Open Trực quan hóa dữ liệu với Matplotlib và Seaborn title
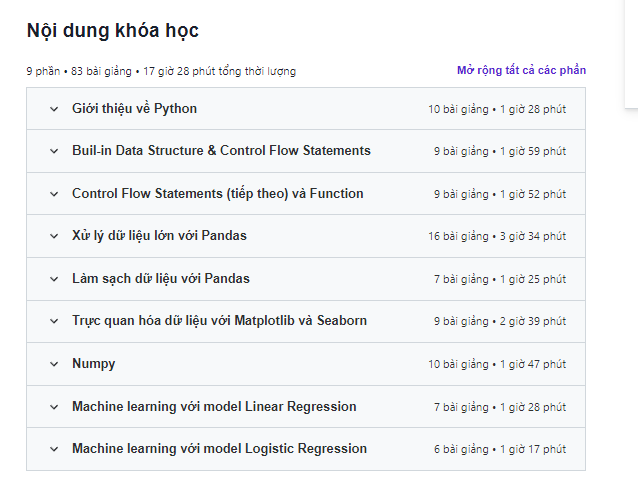The image size is (638, 488). pos(219,321)
